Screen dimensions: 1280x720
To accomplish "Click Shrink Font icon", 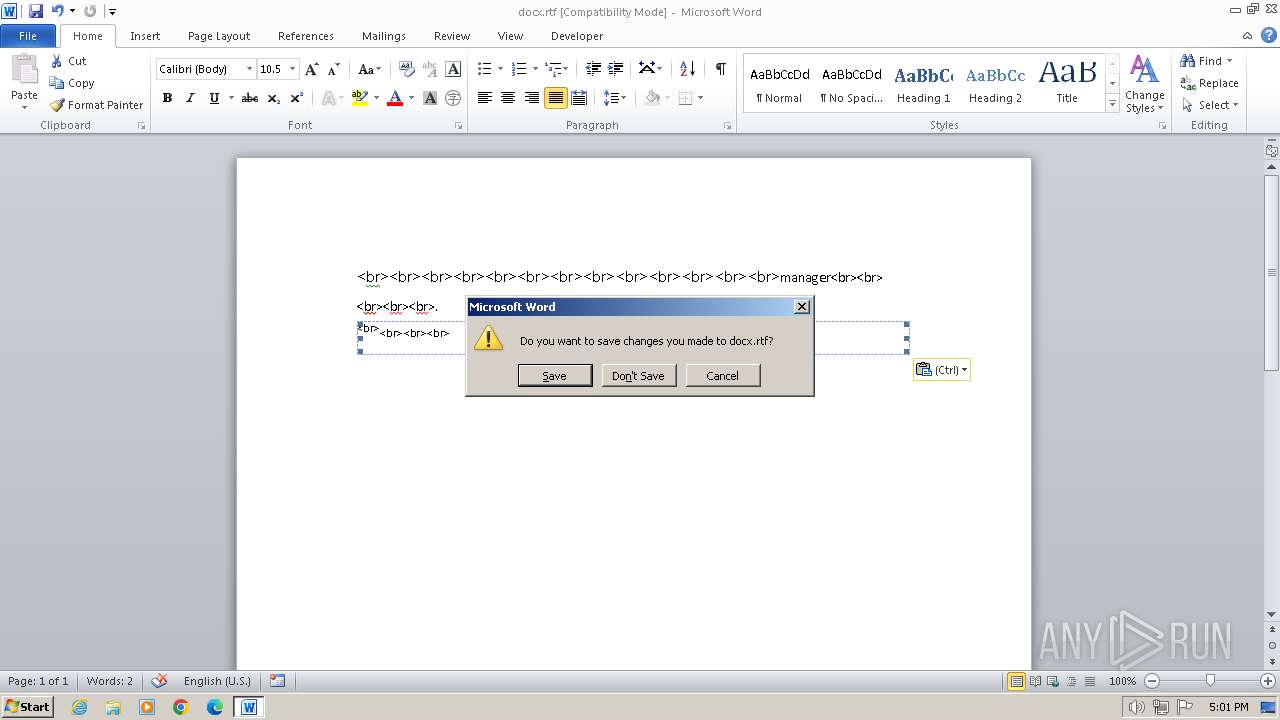I will (x=334, y=69).
